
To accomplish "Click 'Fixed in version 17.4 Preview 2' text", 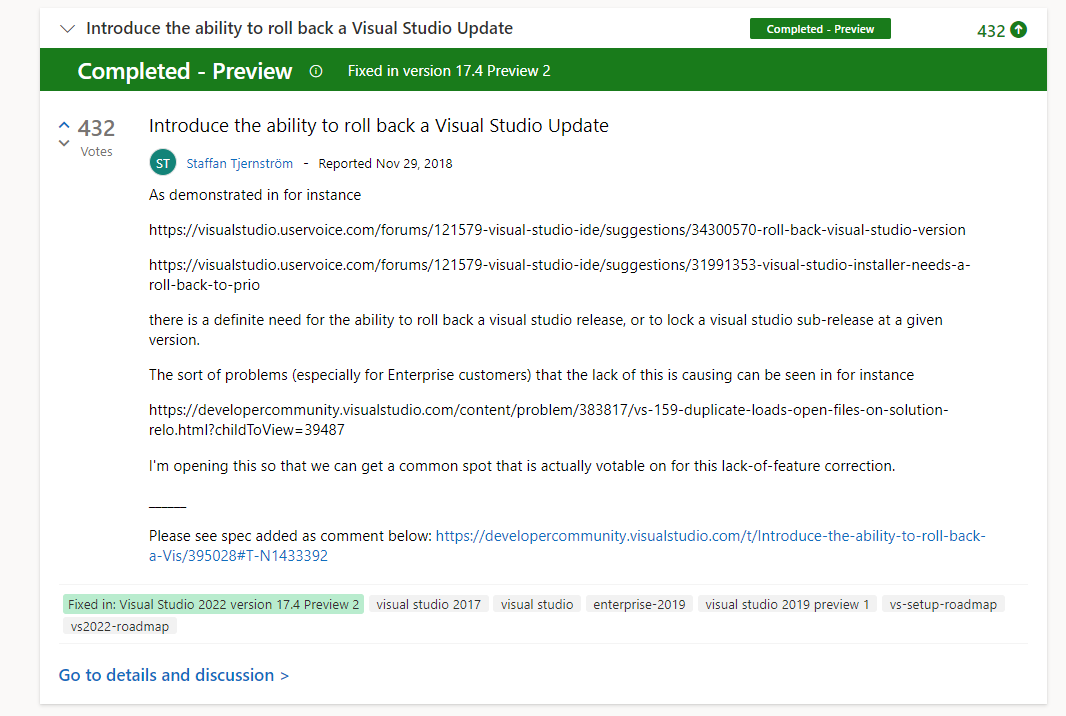I will (449, 71).
